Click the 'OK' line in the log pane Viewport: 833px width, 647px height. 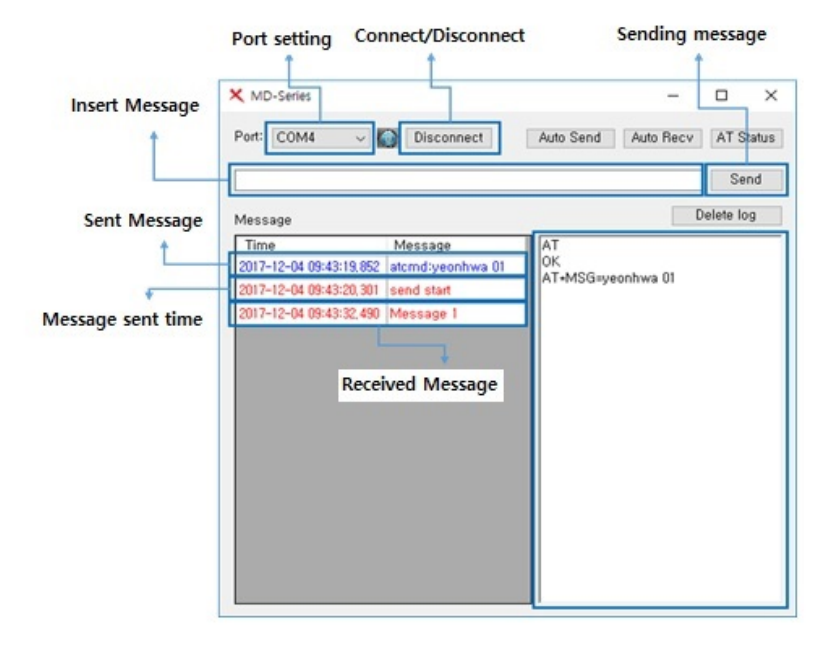click(x=551, y=261)
